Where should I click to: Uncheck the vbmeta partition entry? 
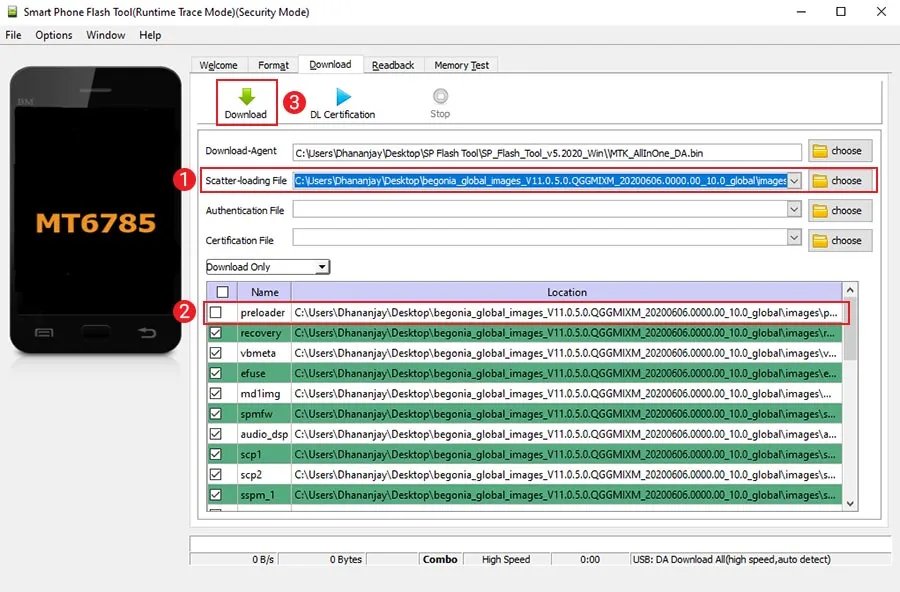(x=216, y=352)
